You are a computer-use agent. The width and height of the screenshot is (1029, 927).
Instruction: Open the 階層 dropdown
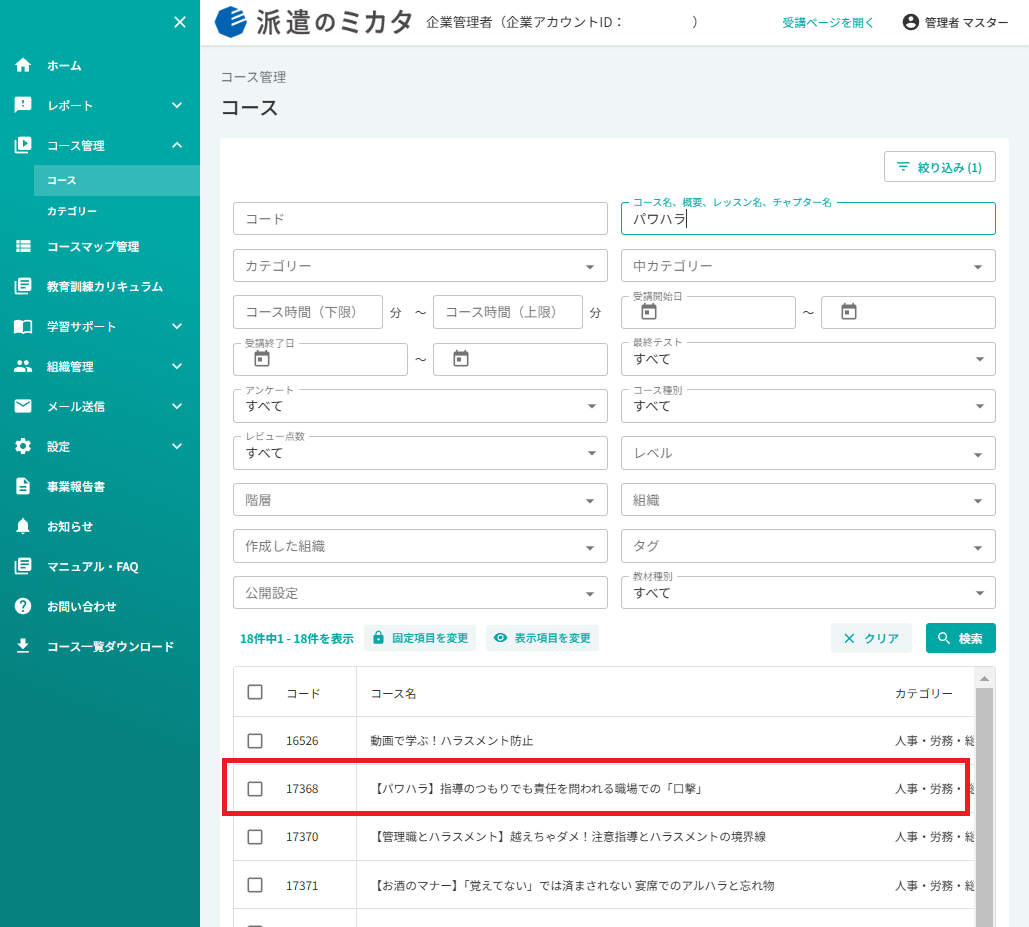click(x=420, y=500)
